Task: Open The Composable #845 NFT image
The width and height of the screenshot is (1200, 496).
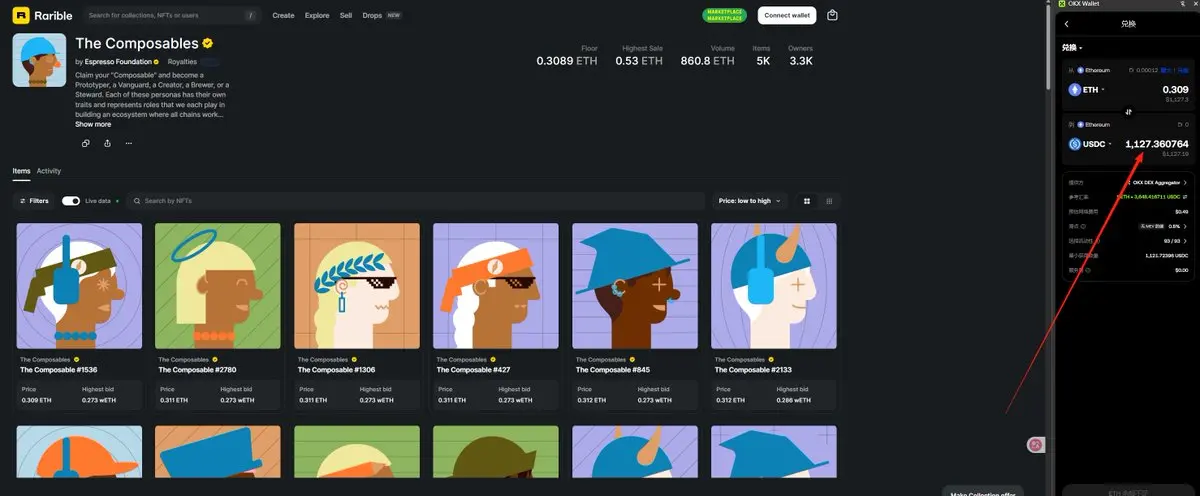Action: pos(635,285)
